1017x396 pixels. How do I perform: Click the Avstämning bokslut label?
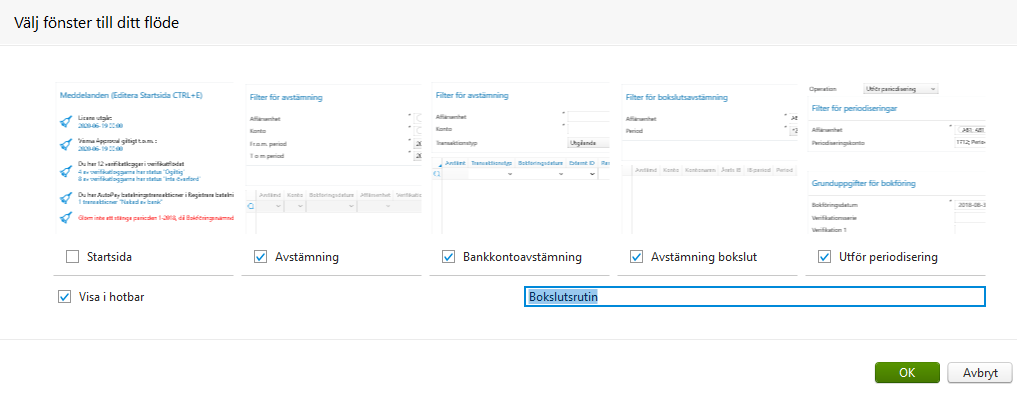click(x=704, y=257)
